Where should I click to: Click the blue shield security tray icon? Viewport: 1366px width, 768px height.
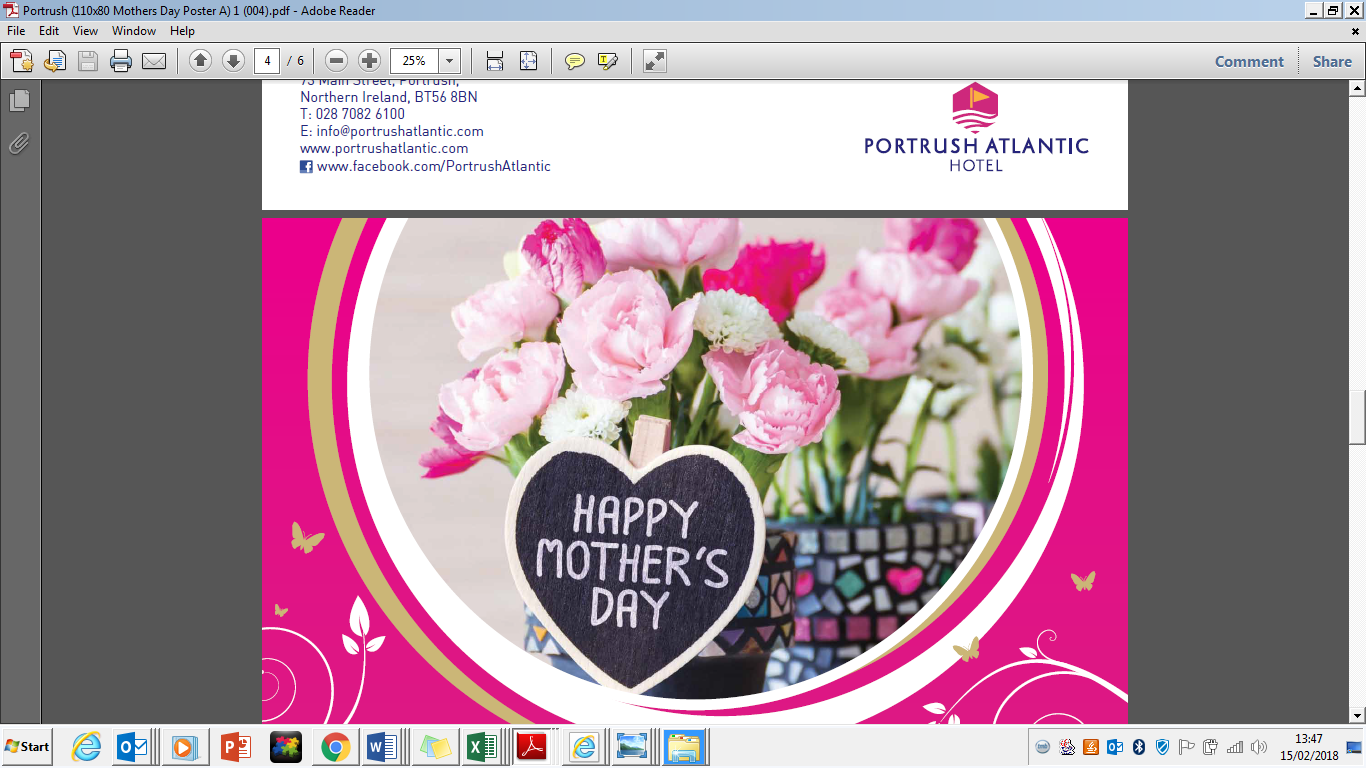click(x=1162, y=747)
